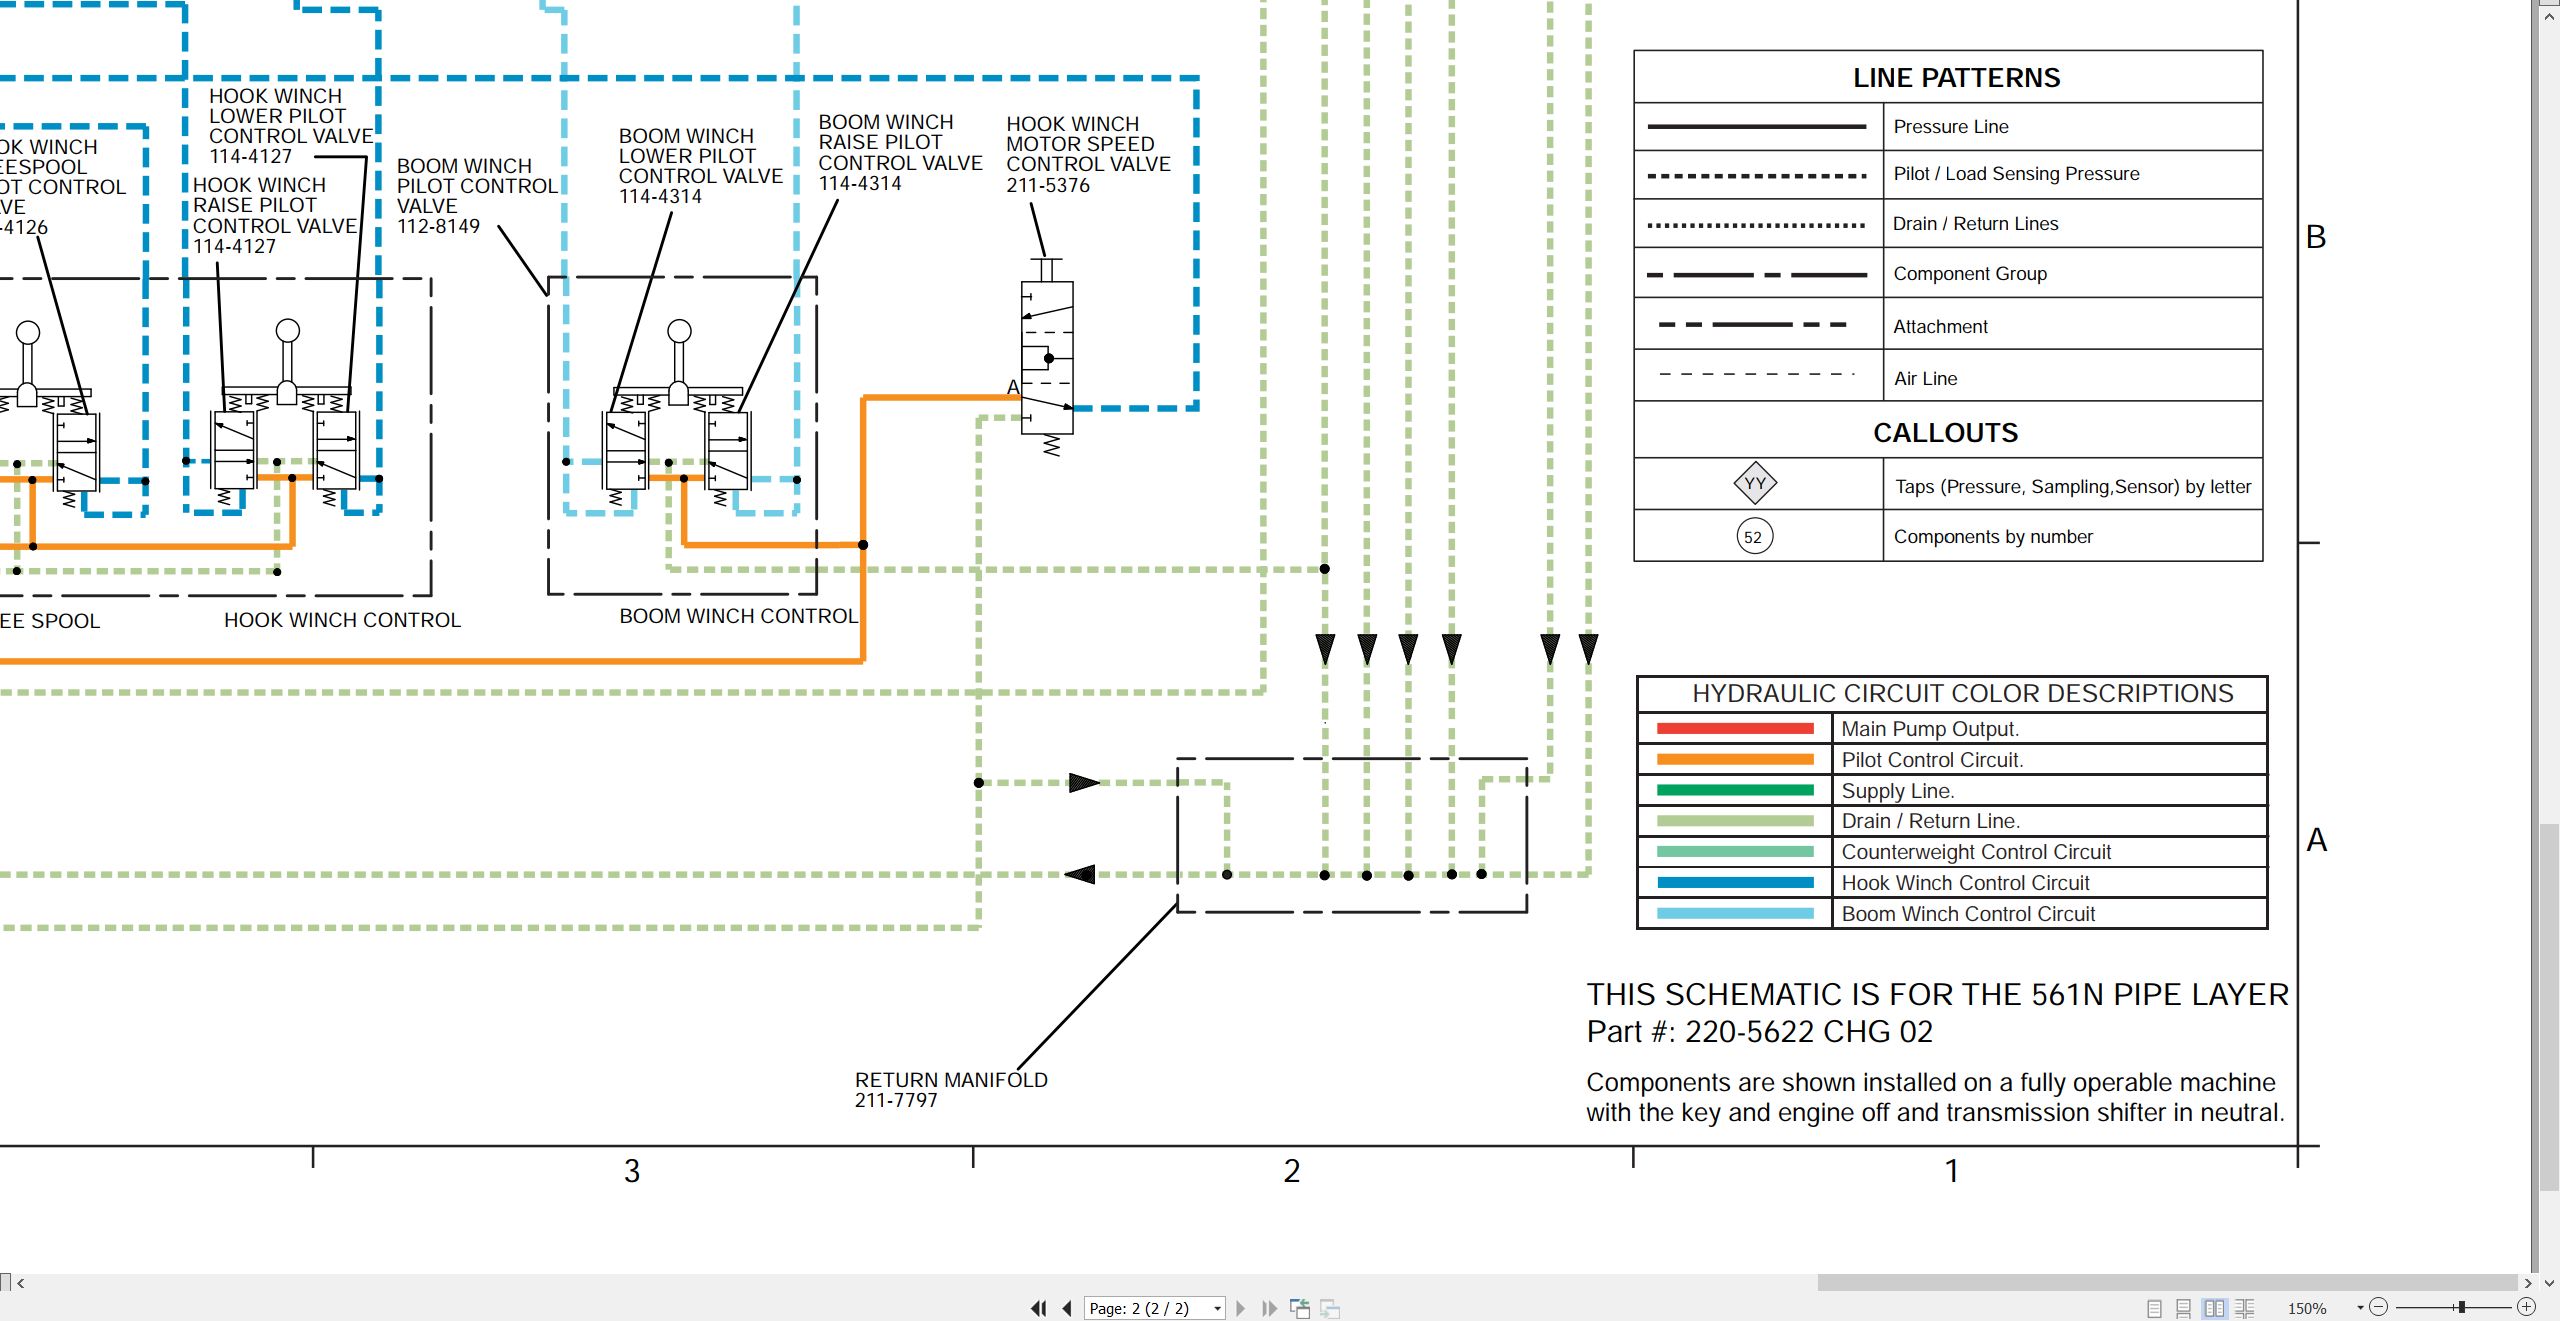Select continuous page layout

click(2184, 1308)
